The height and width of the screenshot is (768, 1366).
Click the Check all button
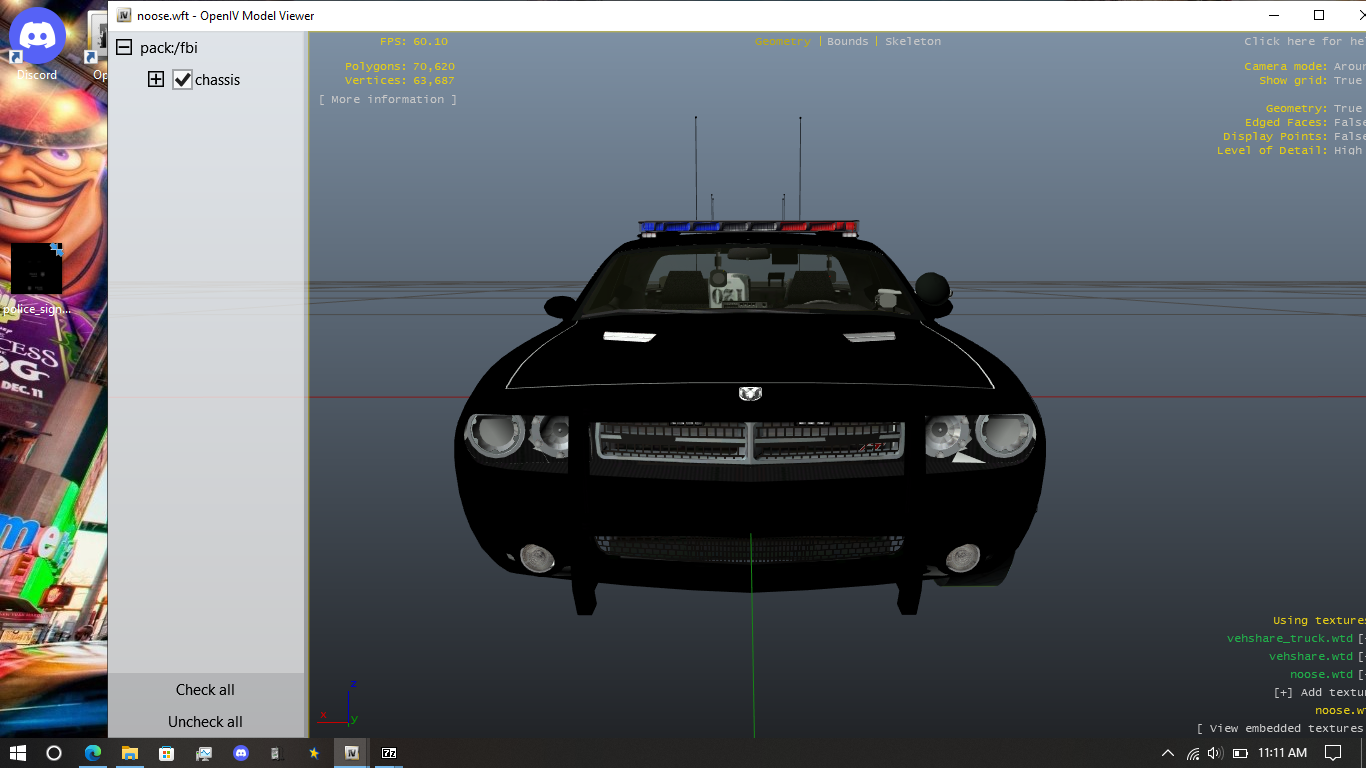tap(205, 690)
